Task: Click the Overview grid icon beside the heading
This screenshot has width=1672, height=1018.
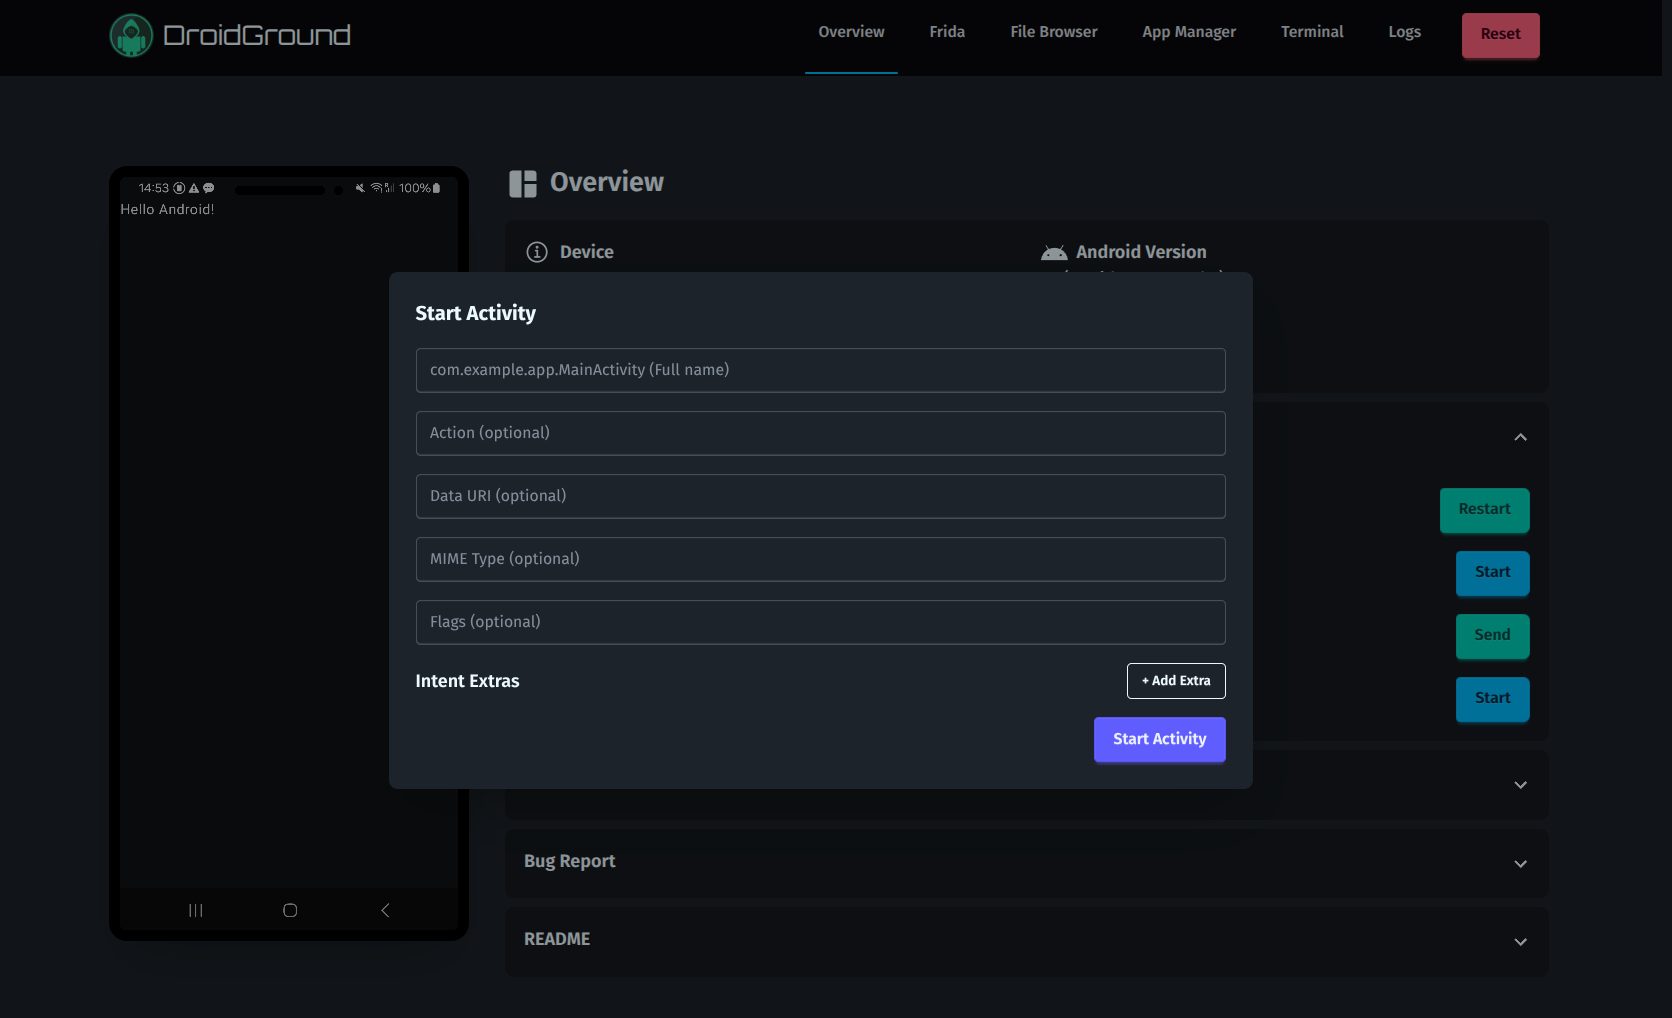Action: coord(523,182)
